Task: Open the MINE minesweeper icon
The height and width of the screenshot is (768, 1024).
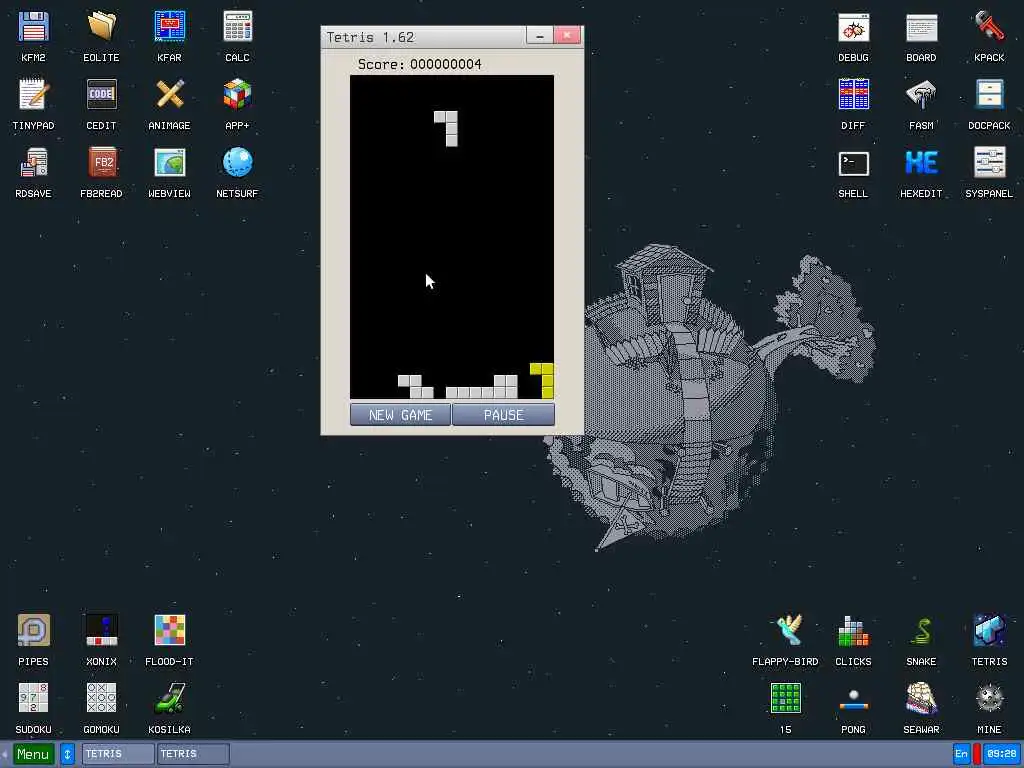Action: [989, 699]
